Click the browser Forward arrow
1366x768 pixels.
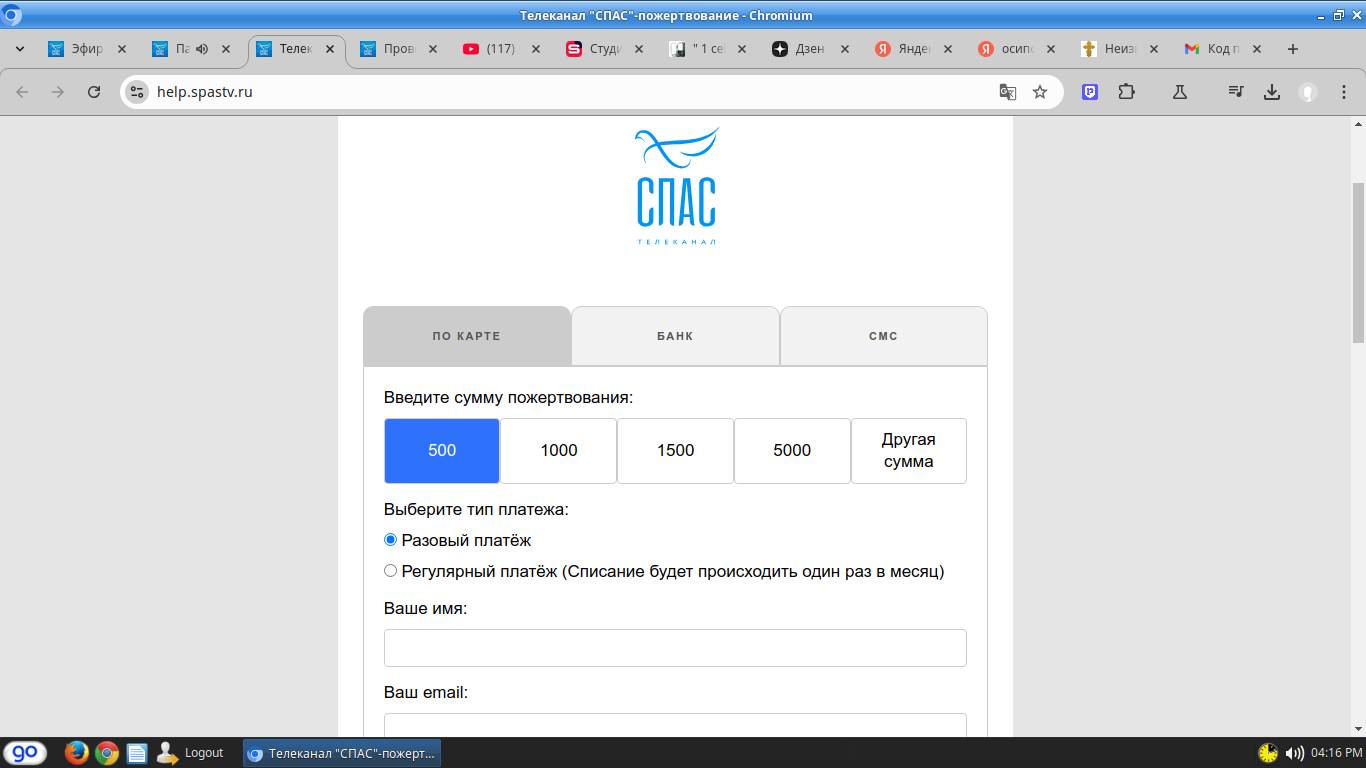click(58, 92)
